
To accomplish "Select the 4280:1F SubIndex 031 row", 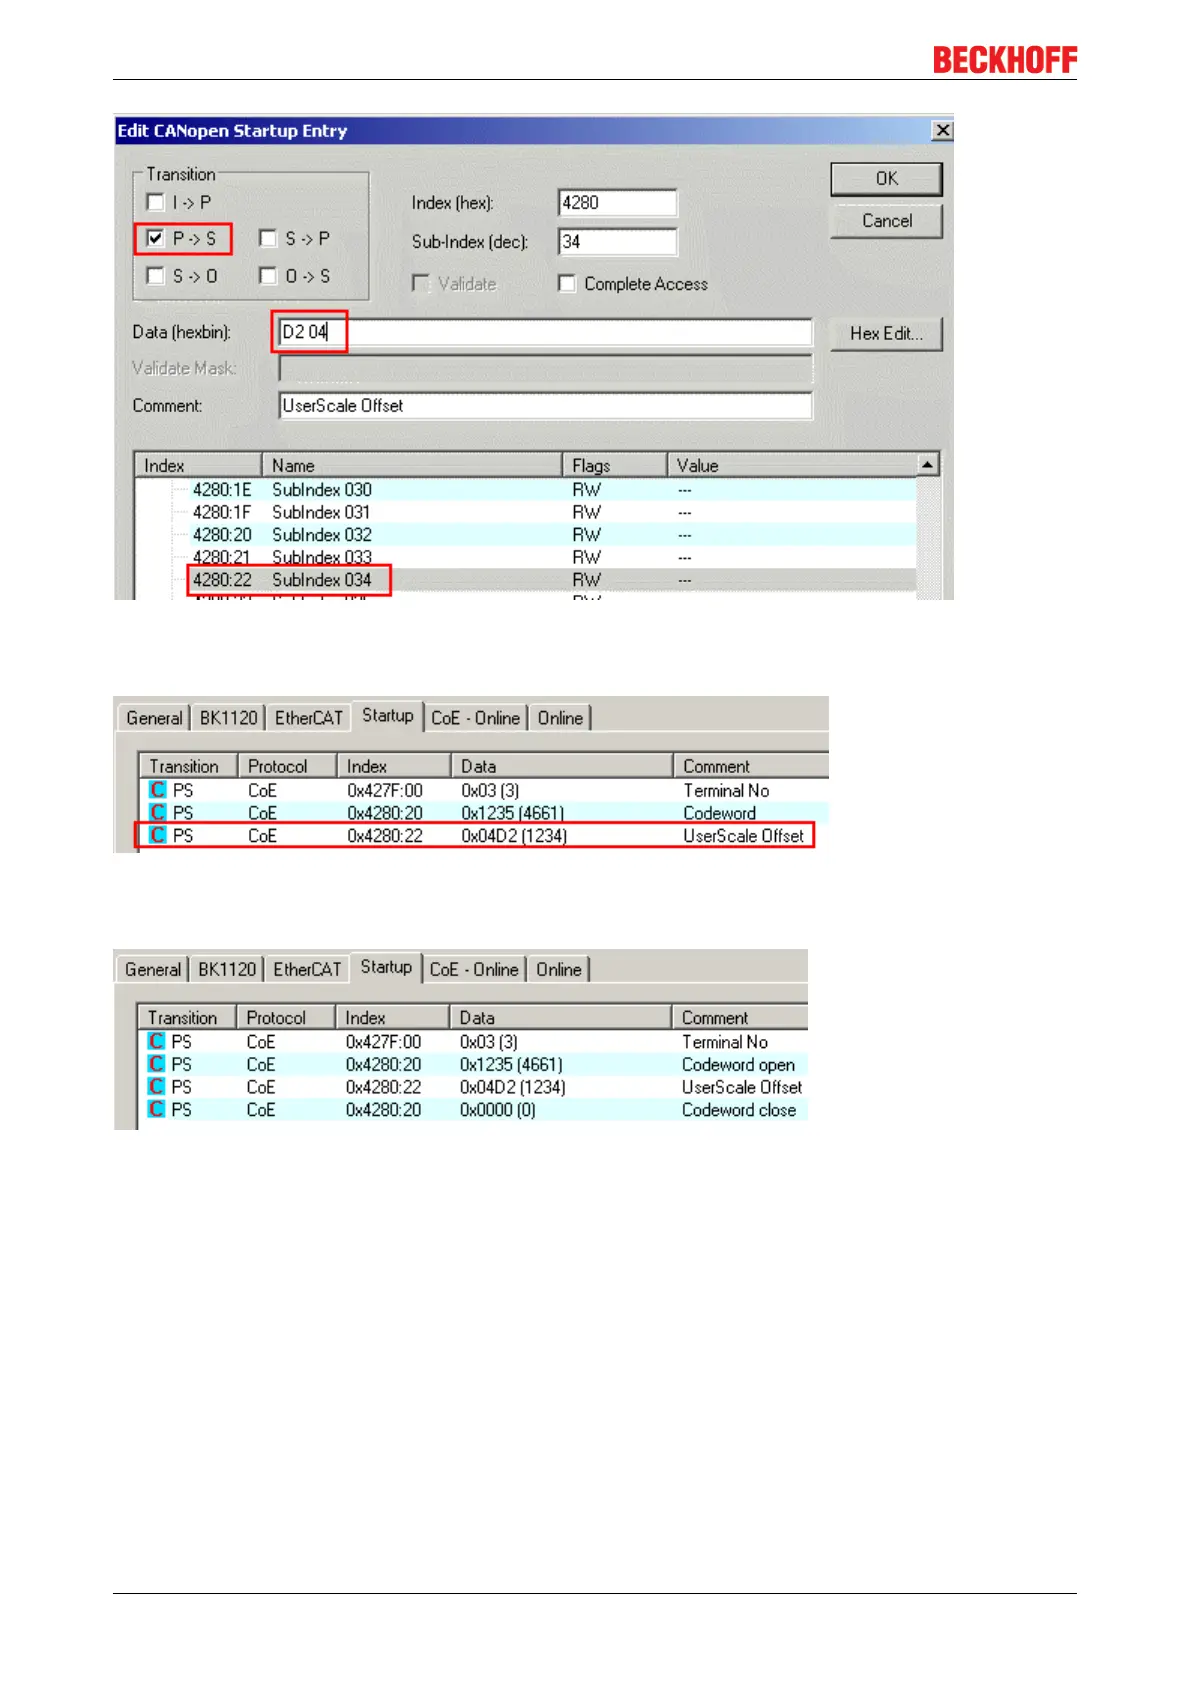I will coord(525,512).
